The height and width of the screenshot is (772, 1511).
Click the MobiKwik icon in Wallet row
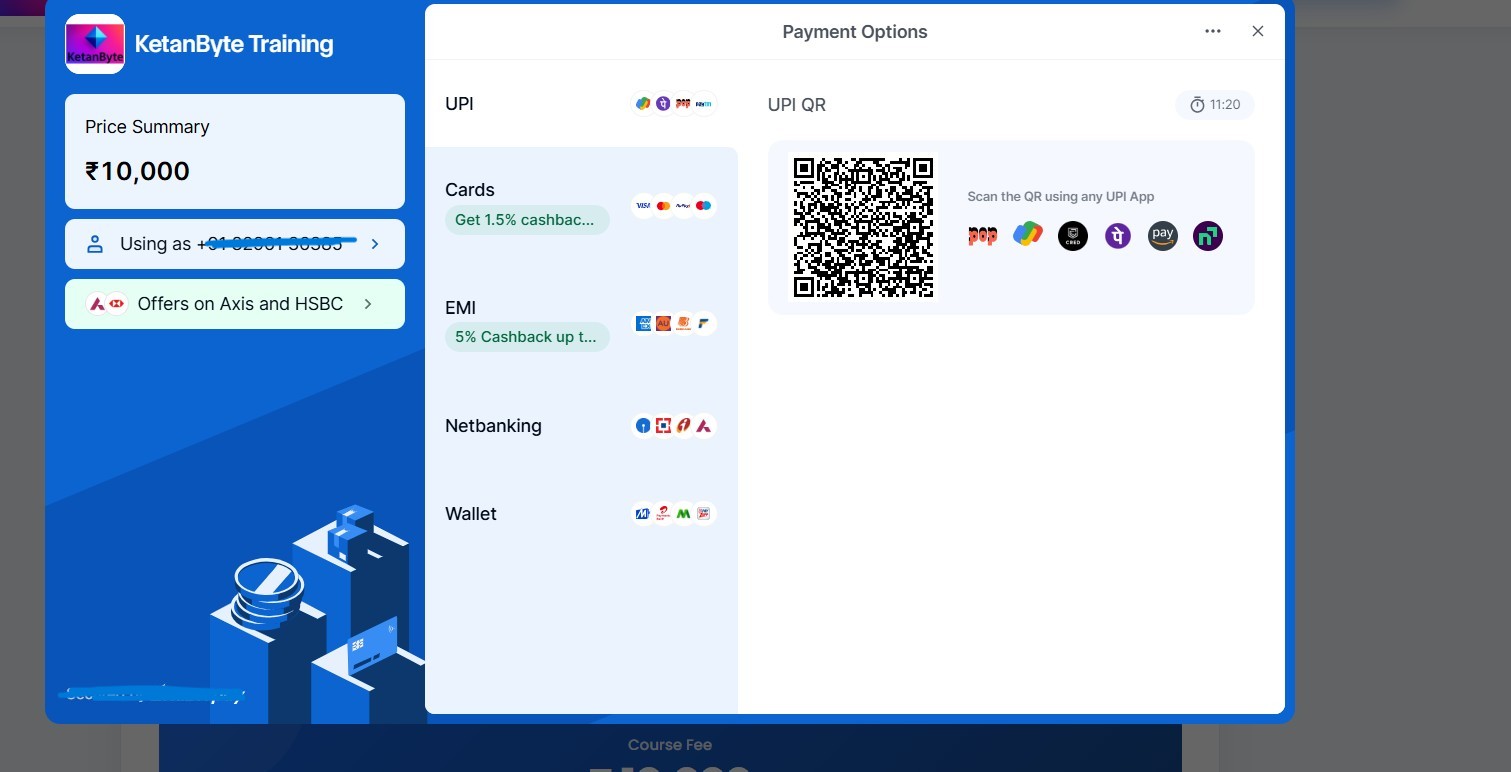(643, 514)
